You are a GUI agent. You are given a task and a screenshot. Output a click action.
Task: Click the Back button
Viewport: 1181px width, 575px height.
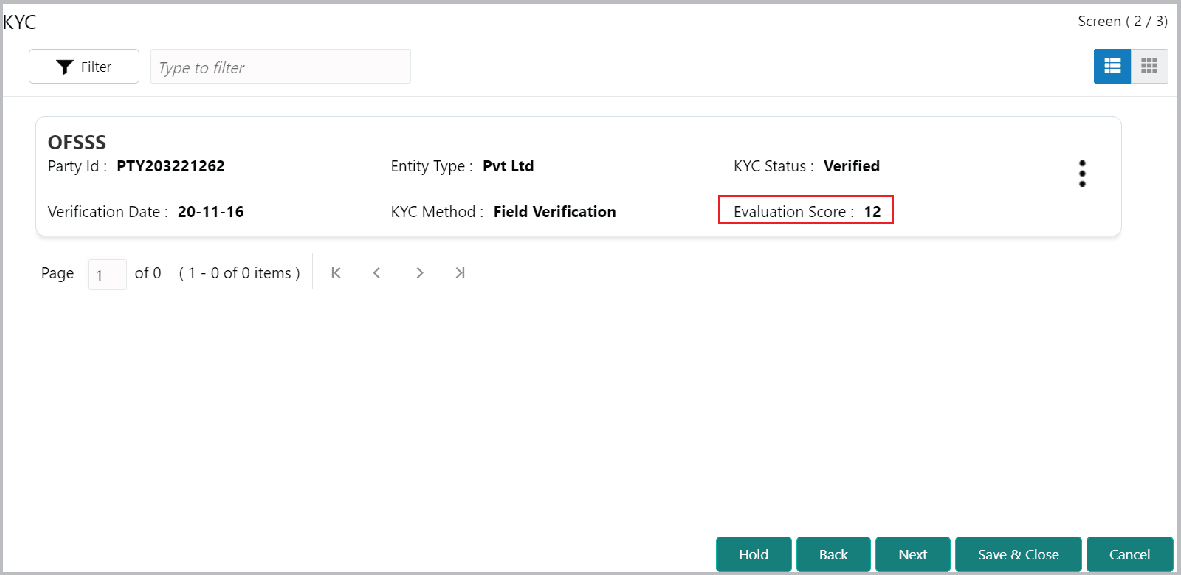pos(833,555)
